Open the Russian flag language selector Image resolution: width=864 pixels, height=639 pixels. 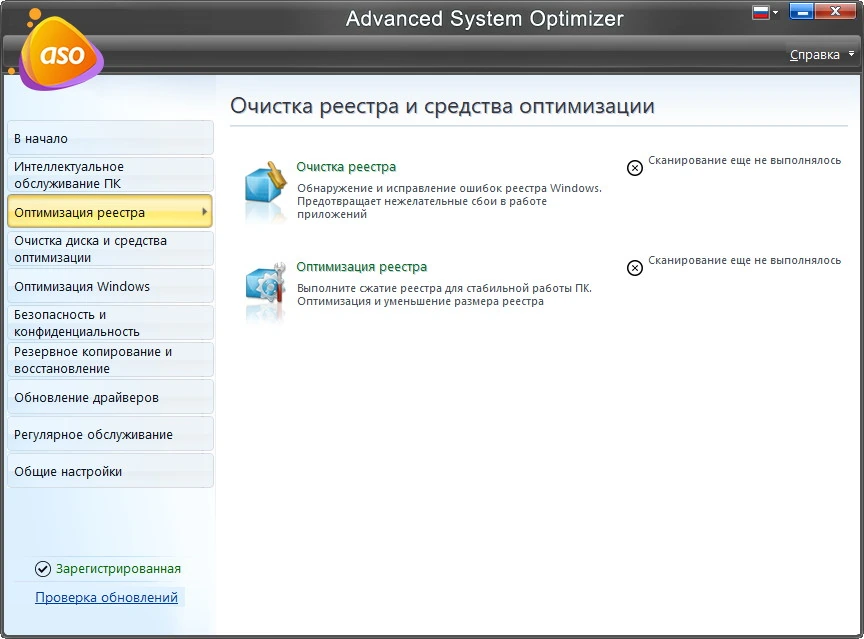coord(766,13)
